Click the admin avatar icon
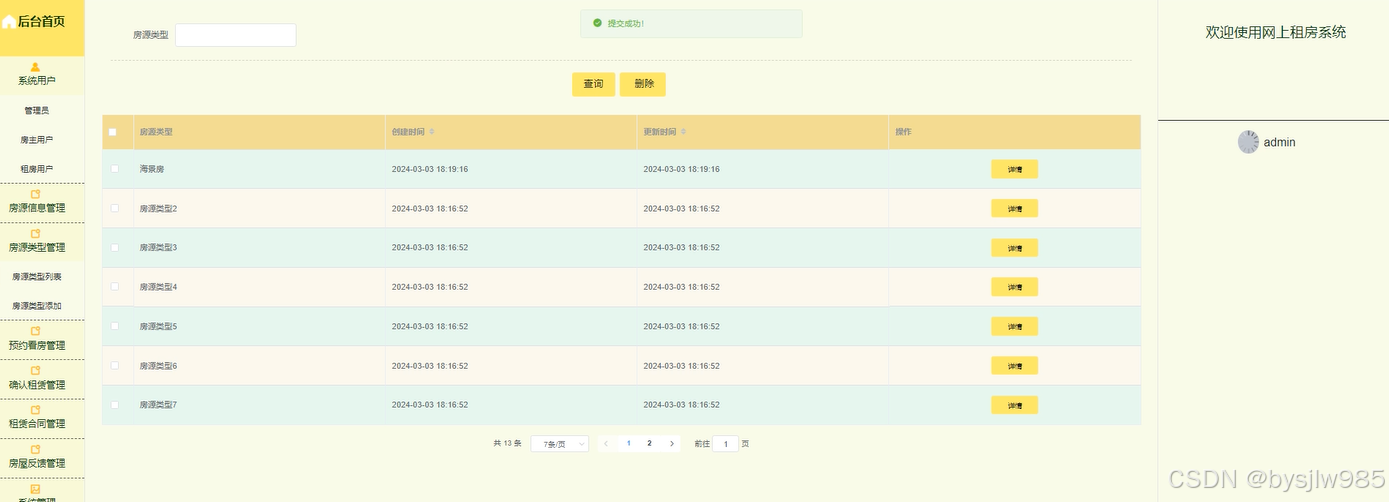Image resolution: width=1389 pixels, height=502 pixels. 1248,142
